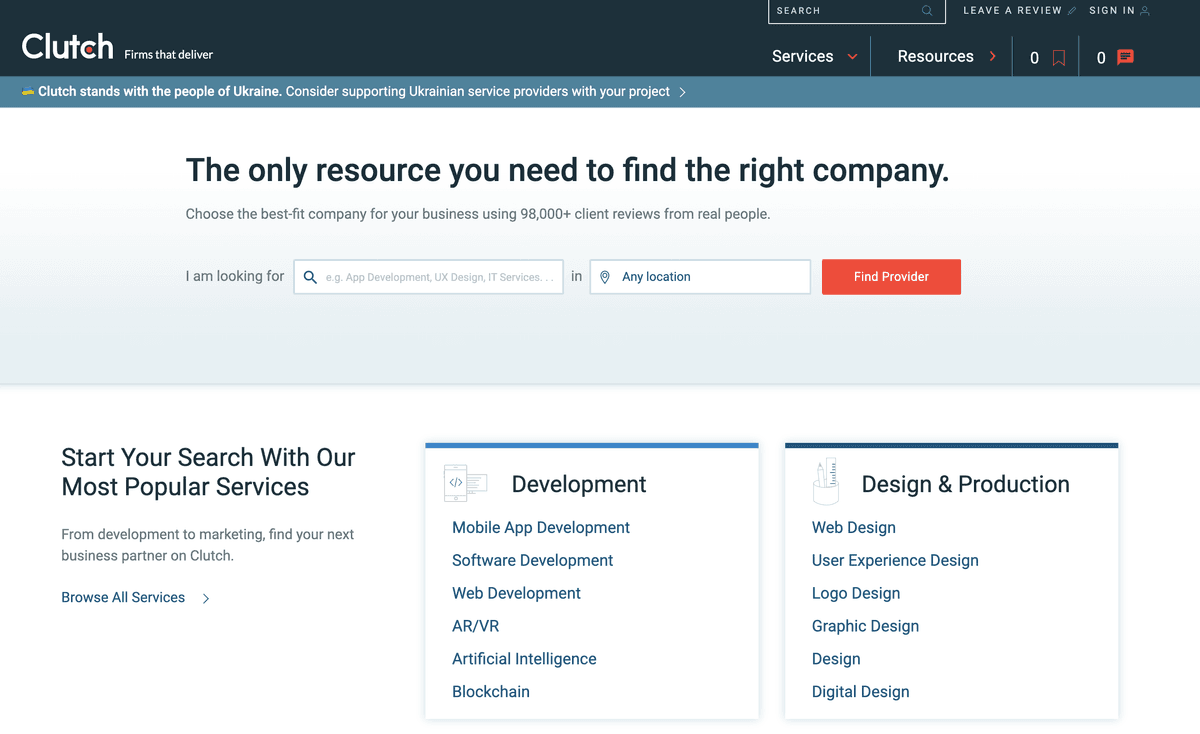Open saved bookmarks via bookmark icon
The height and width of the screenshot is (734, 1200).
[1059, 58]
